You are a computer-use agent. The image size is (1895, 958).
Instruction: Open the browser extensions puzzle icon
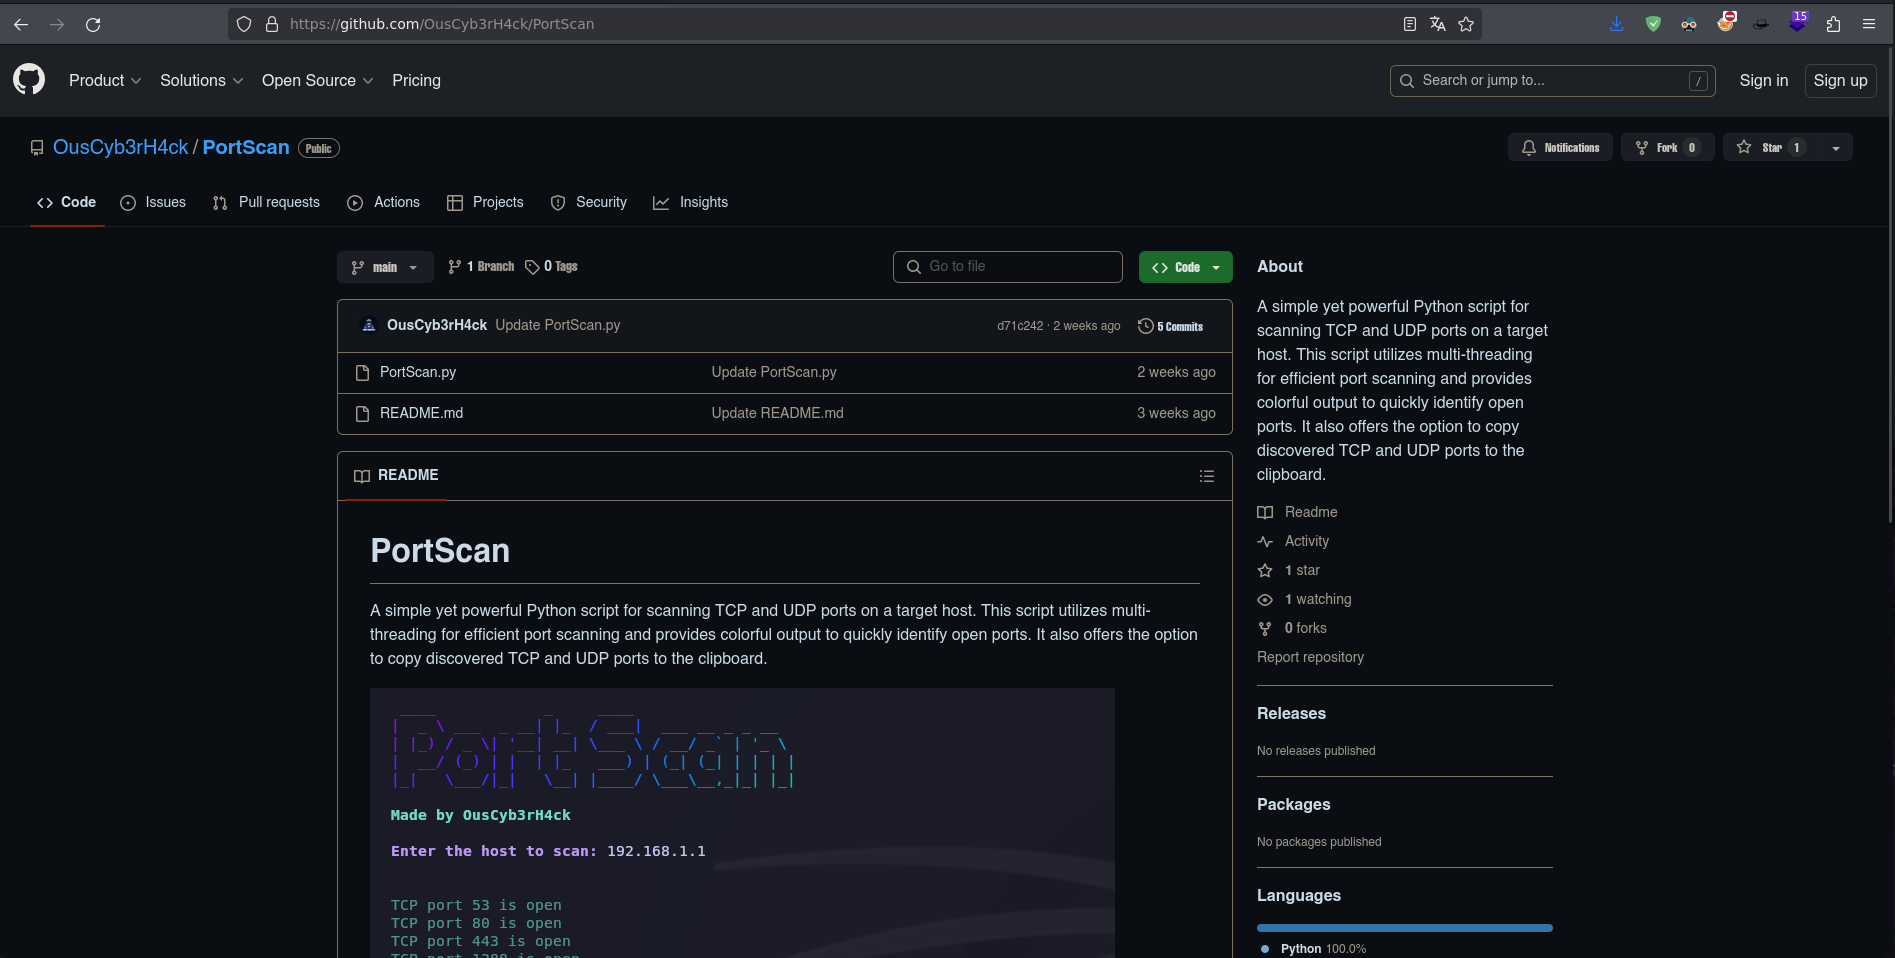click(1833, 24)
